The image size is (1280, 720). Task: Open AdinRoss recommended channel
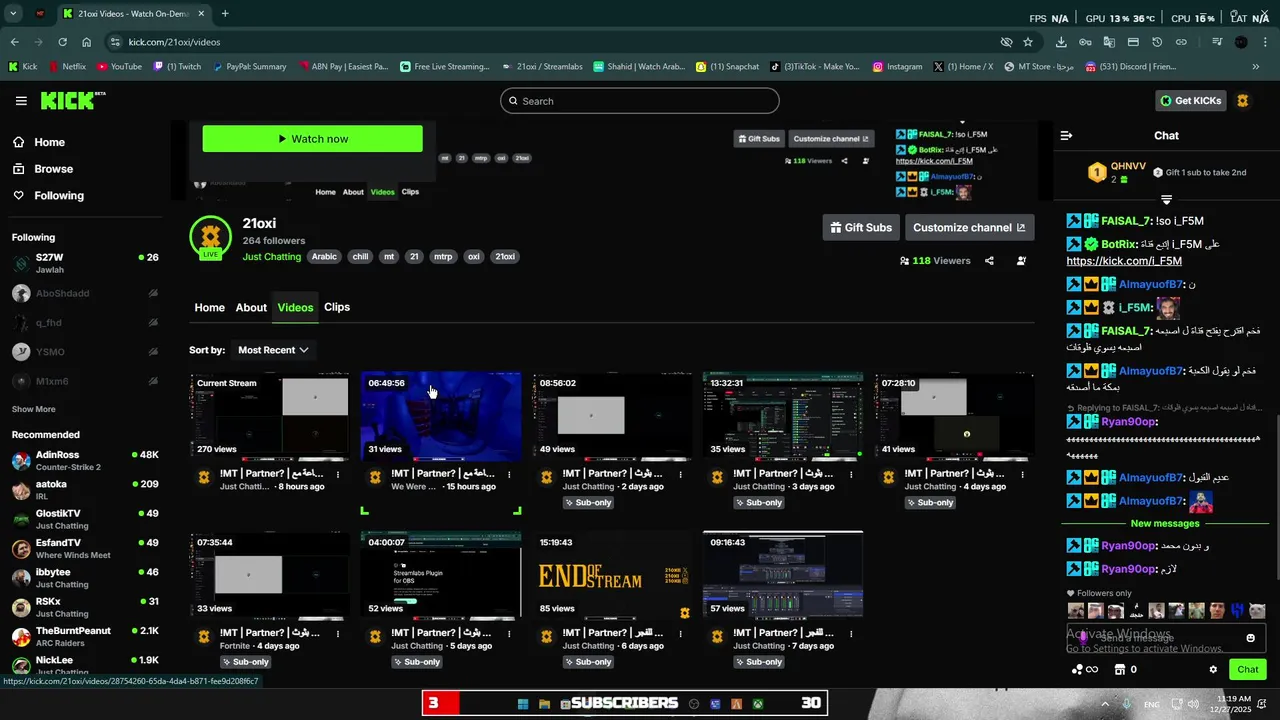click(85, 460)
